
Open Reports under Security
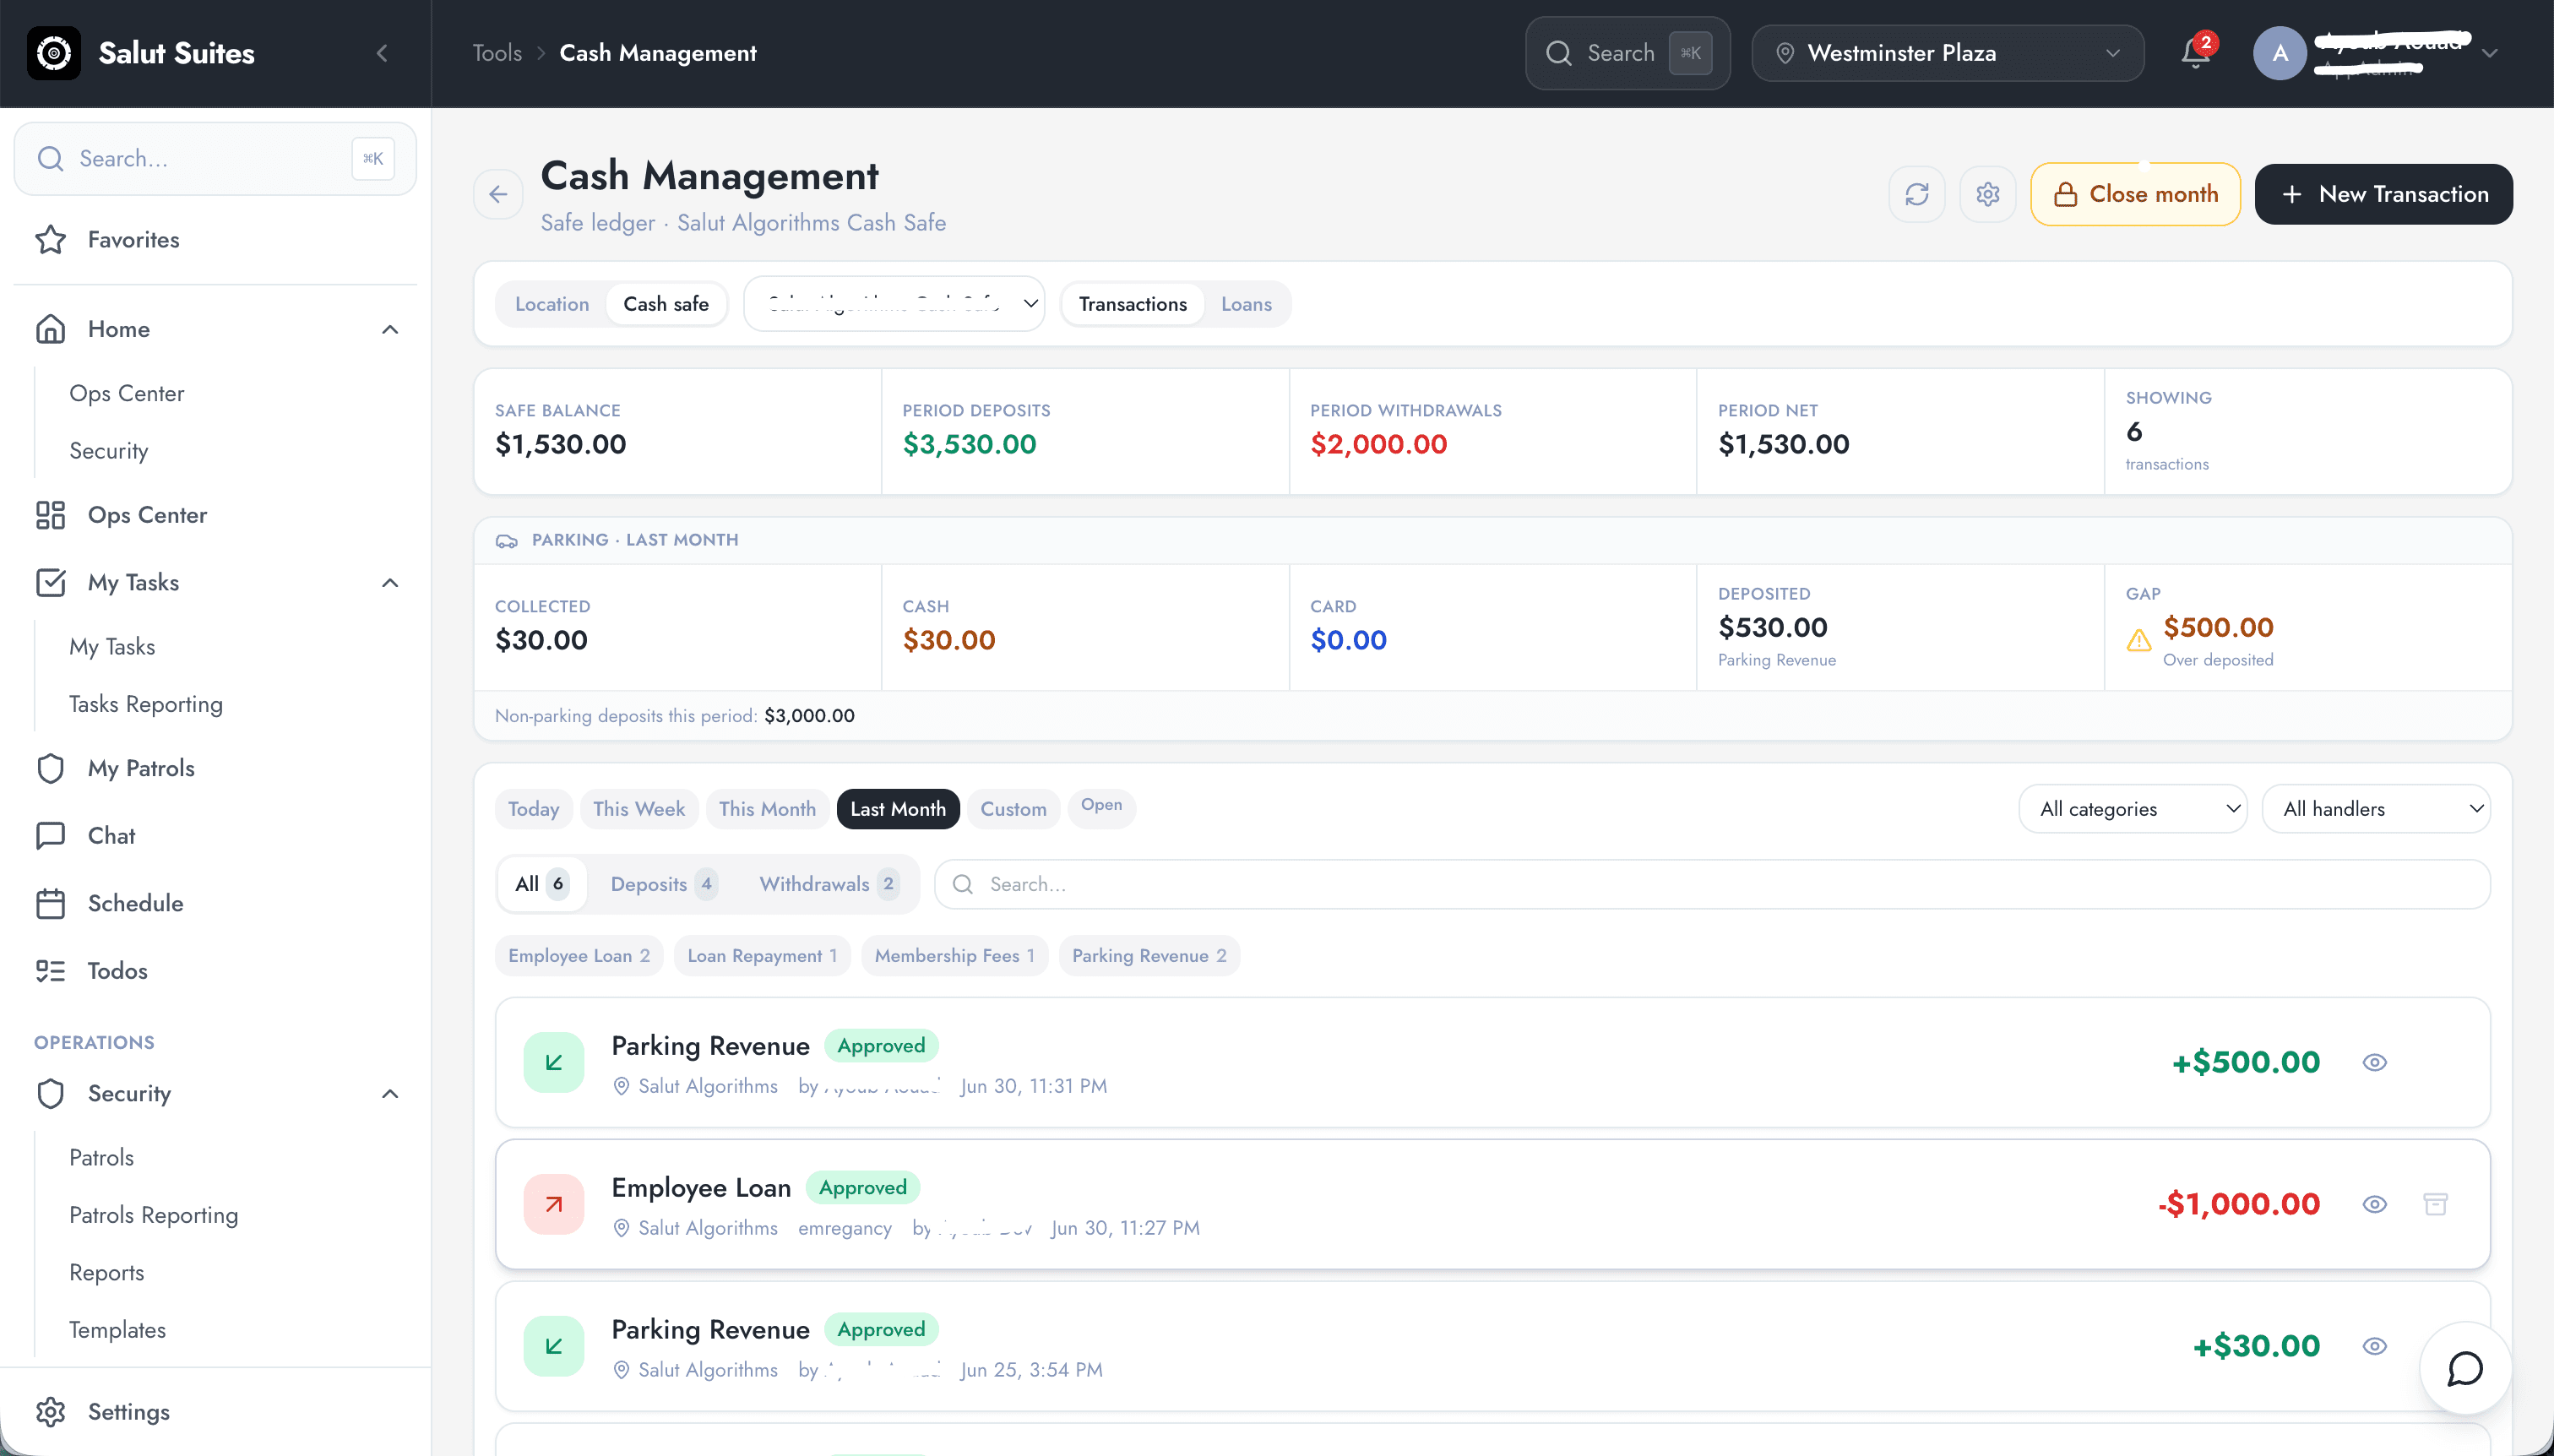106,1273
